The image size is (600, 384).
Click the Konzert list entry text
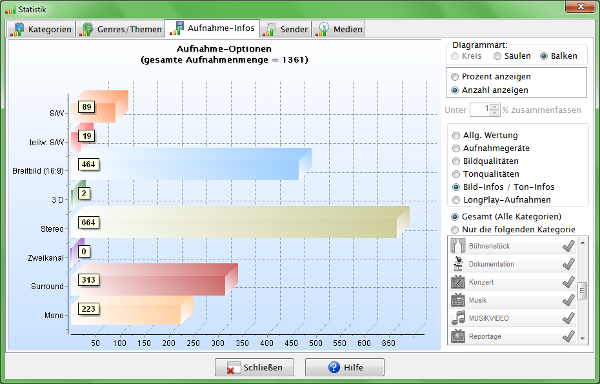[481, 282]
